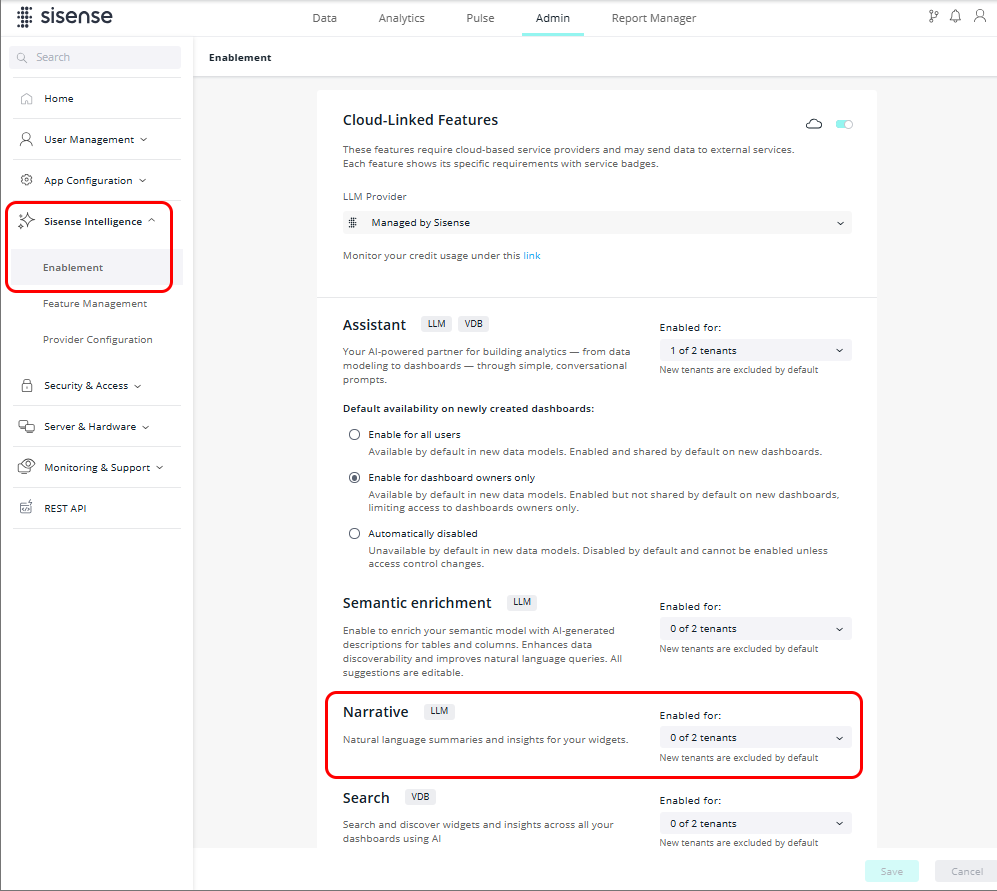The height and width of the screenshot is (891, 997).
Task: Toggle Cloud-Linked Features switch
Action: (x=844, y=124)
